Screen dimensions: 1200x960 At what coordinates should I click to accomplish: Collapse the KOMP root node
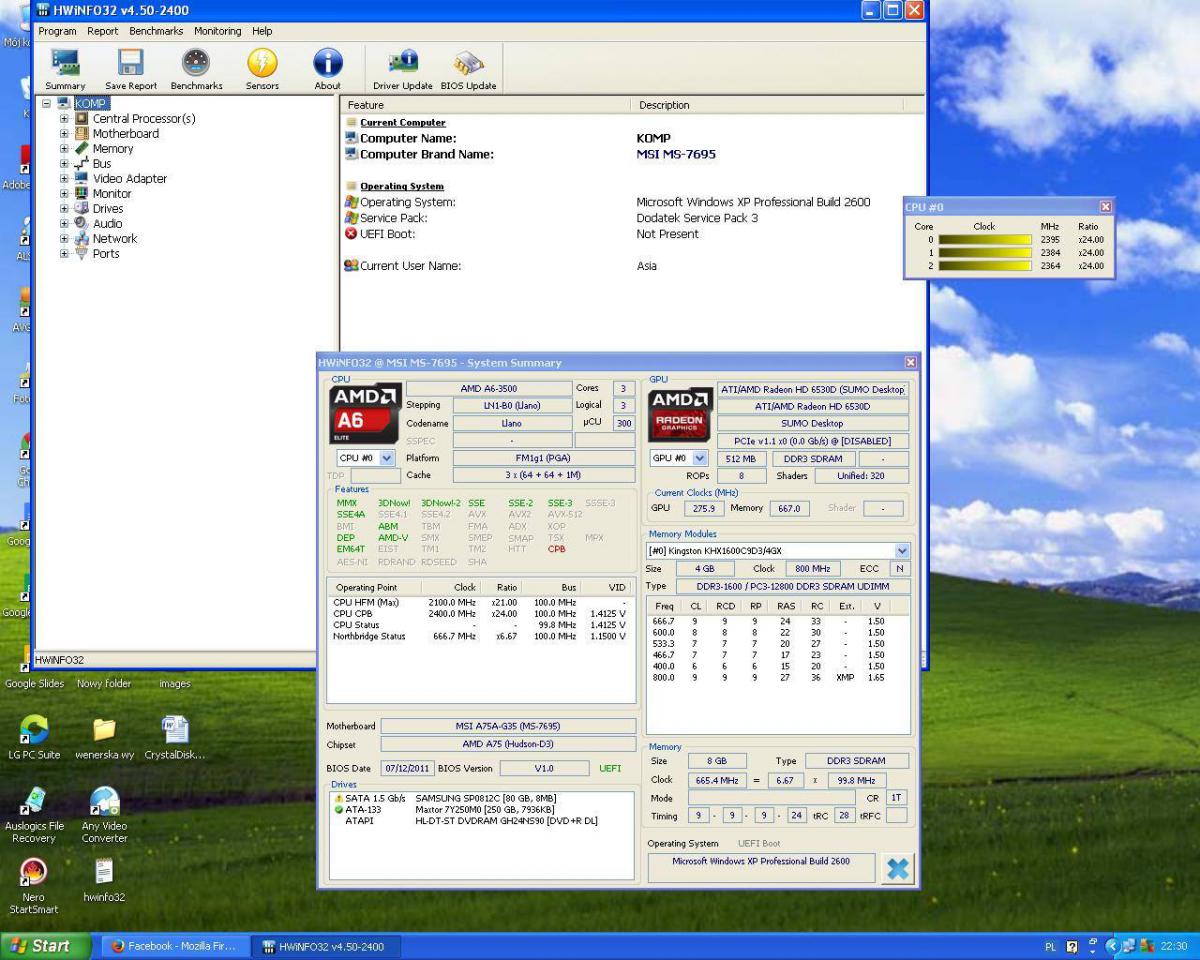coord(46,104)
